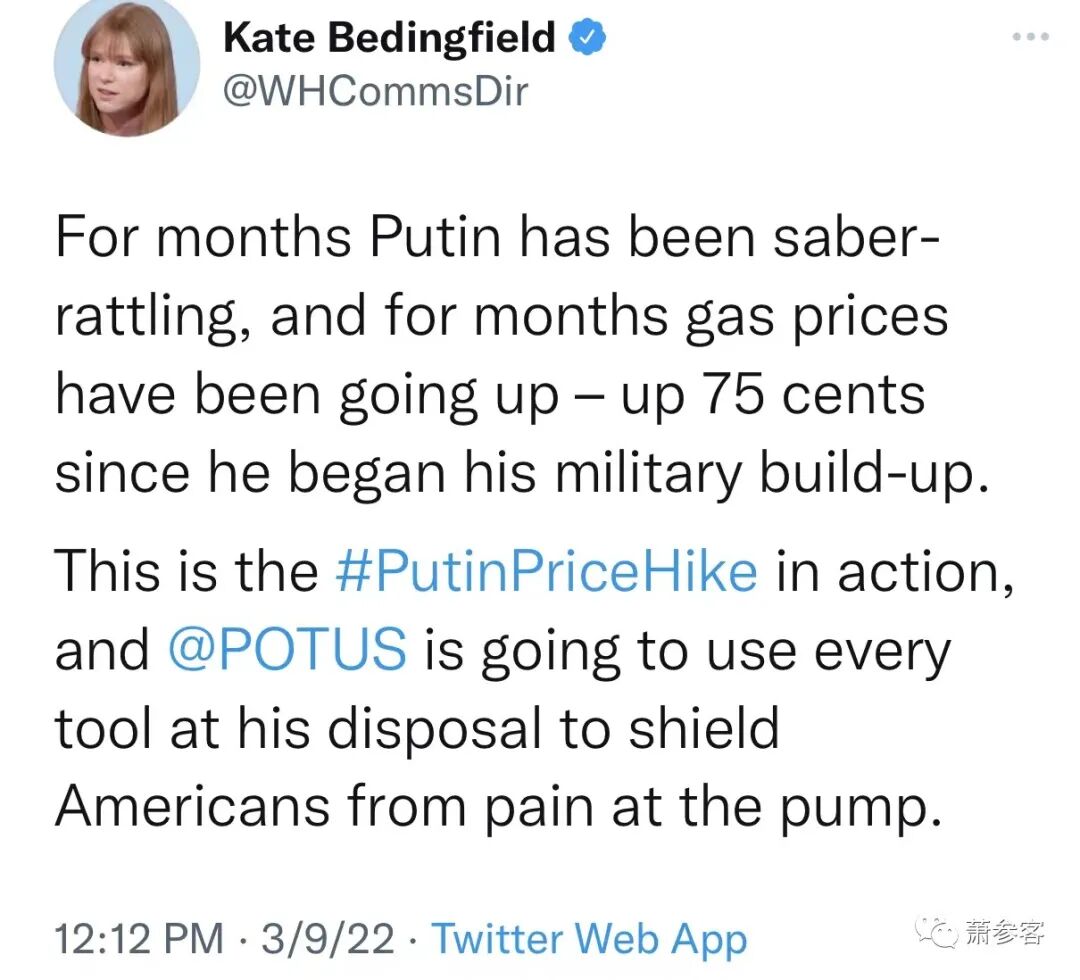Viewport: 1080px width, 980px height.
Task: Click the Twitter Web App source link
Action: (589, 938)
